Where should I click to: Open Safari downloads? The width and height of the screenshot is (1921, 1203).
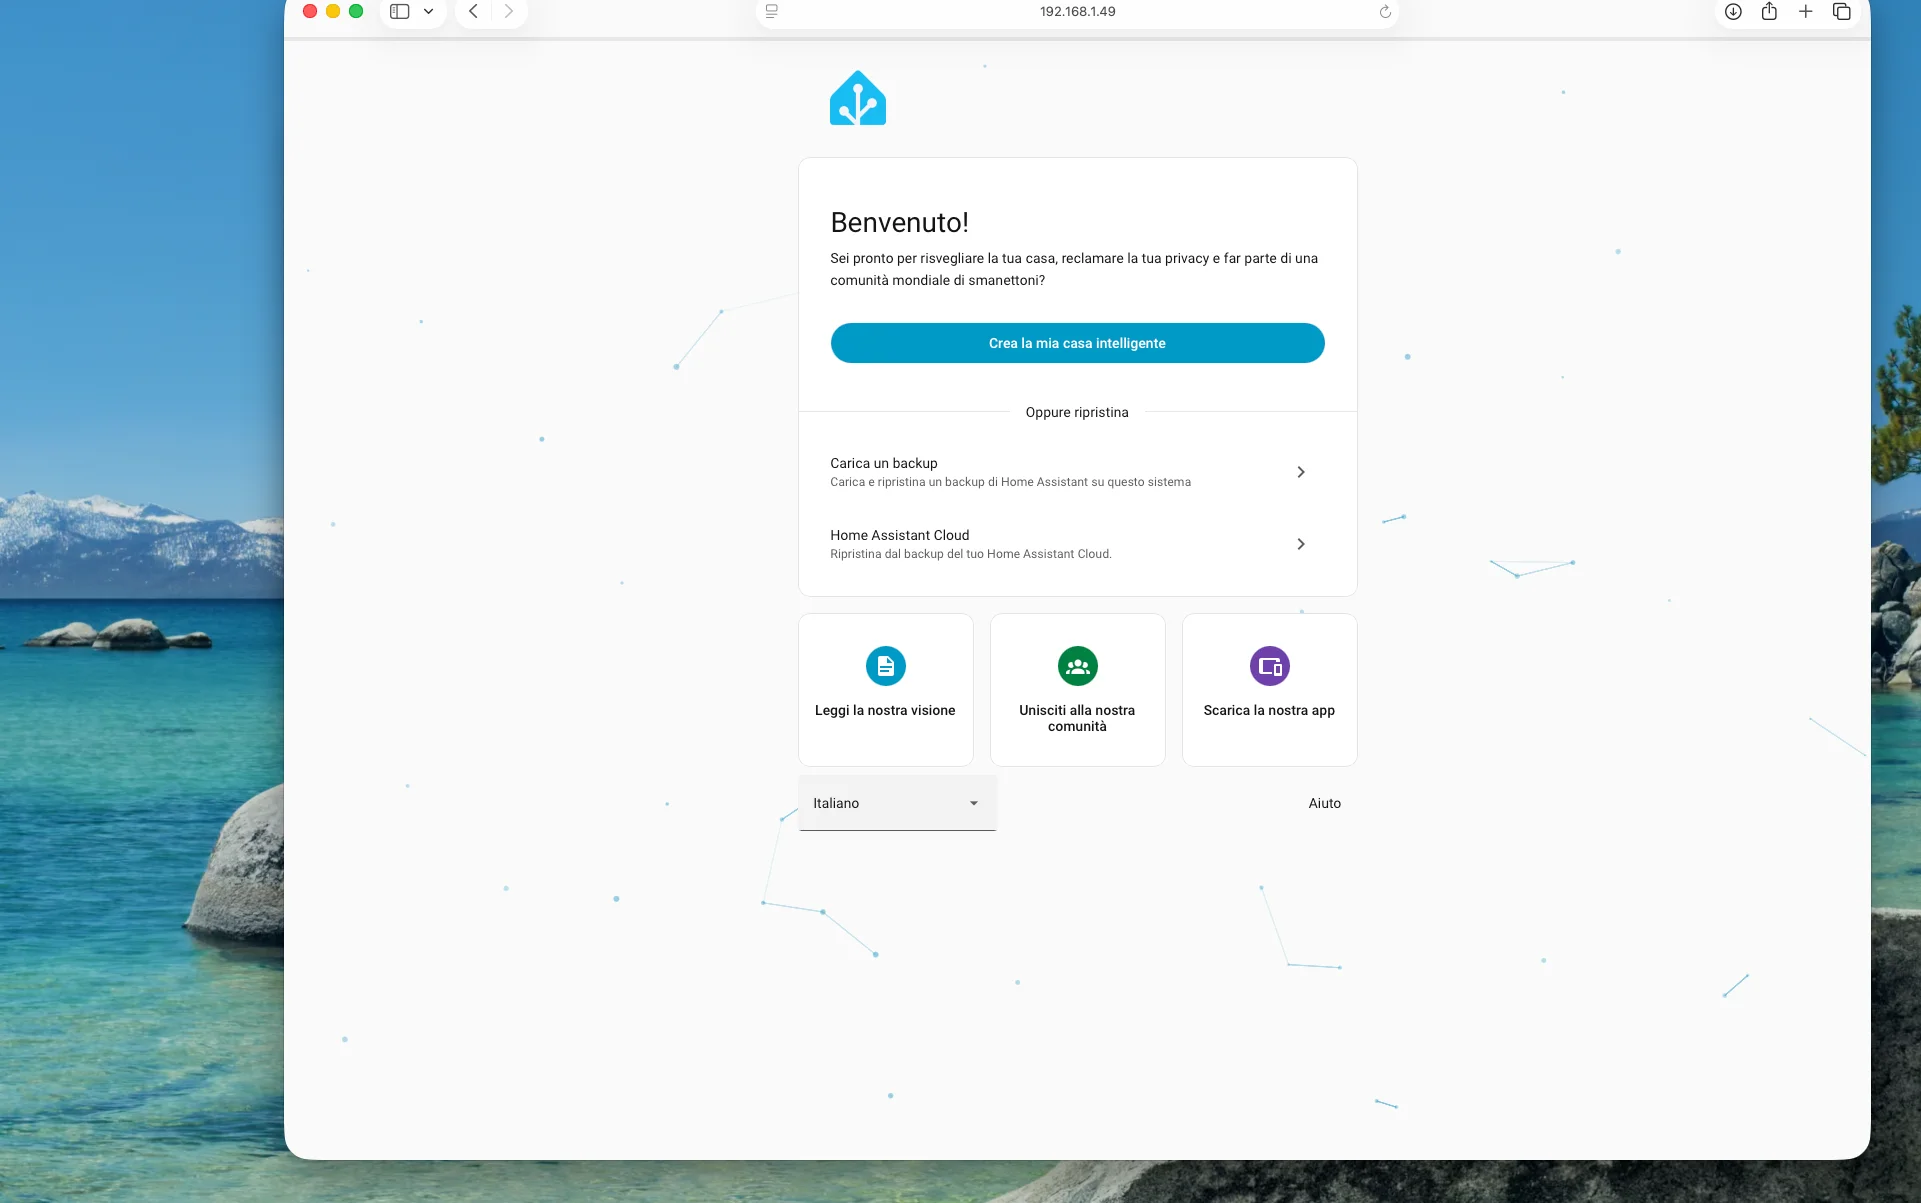pos(1733,12)
